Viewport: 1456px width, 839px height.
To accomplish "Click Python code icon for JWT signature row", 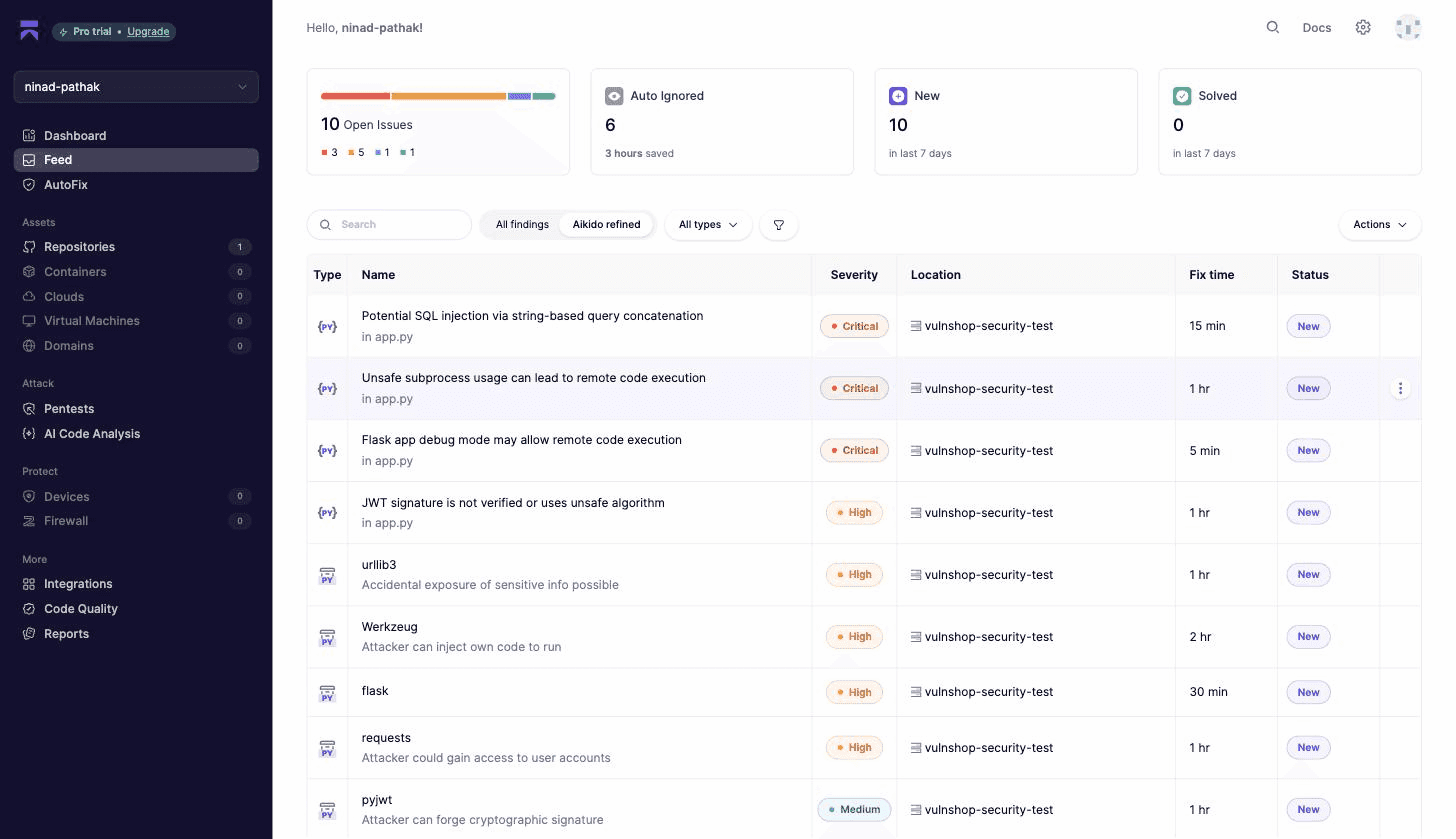I will coord(327,512).
